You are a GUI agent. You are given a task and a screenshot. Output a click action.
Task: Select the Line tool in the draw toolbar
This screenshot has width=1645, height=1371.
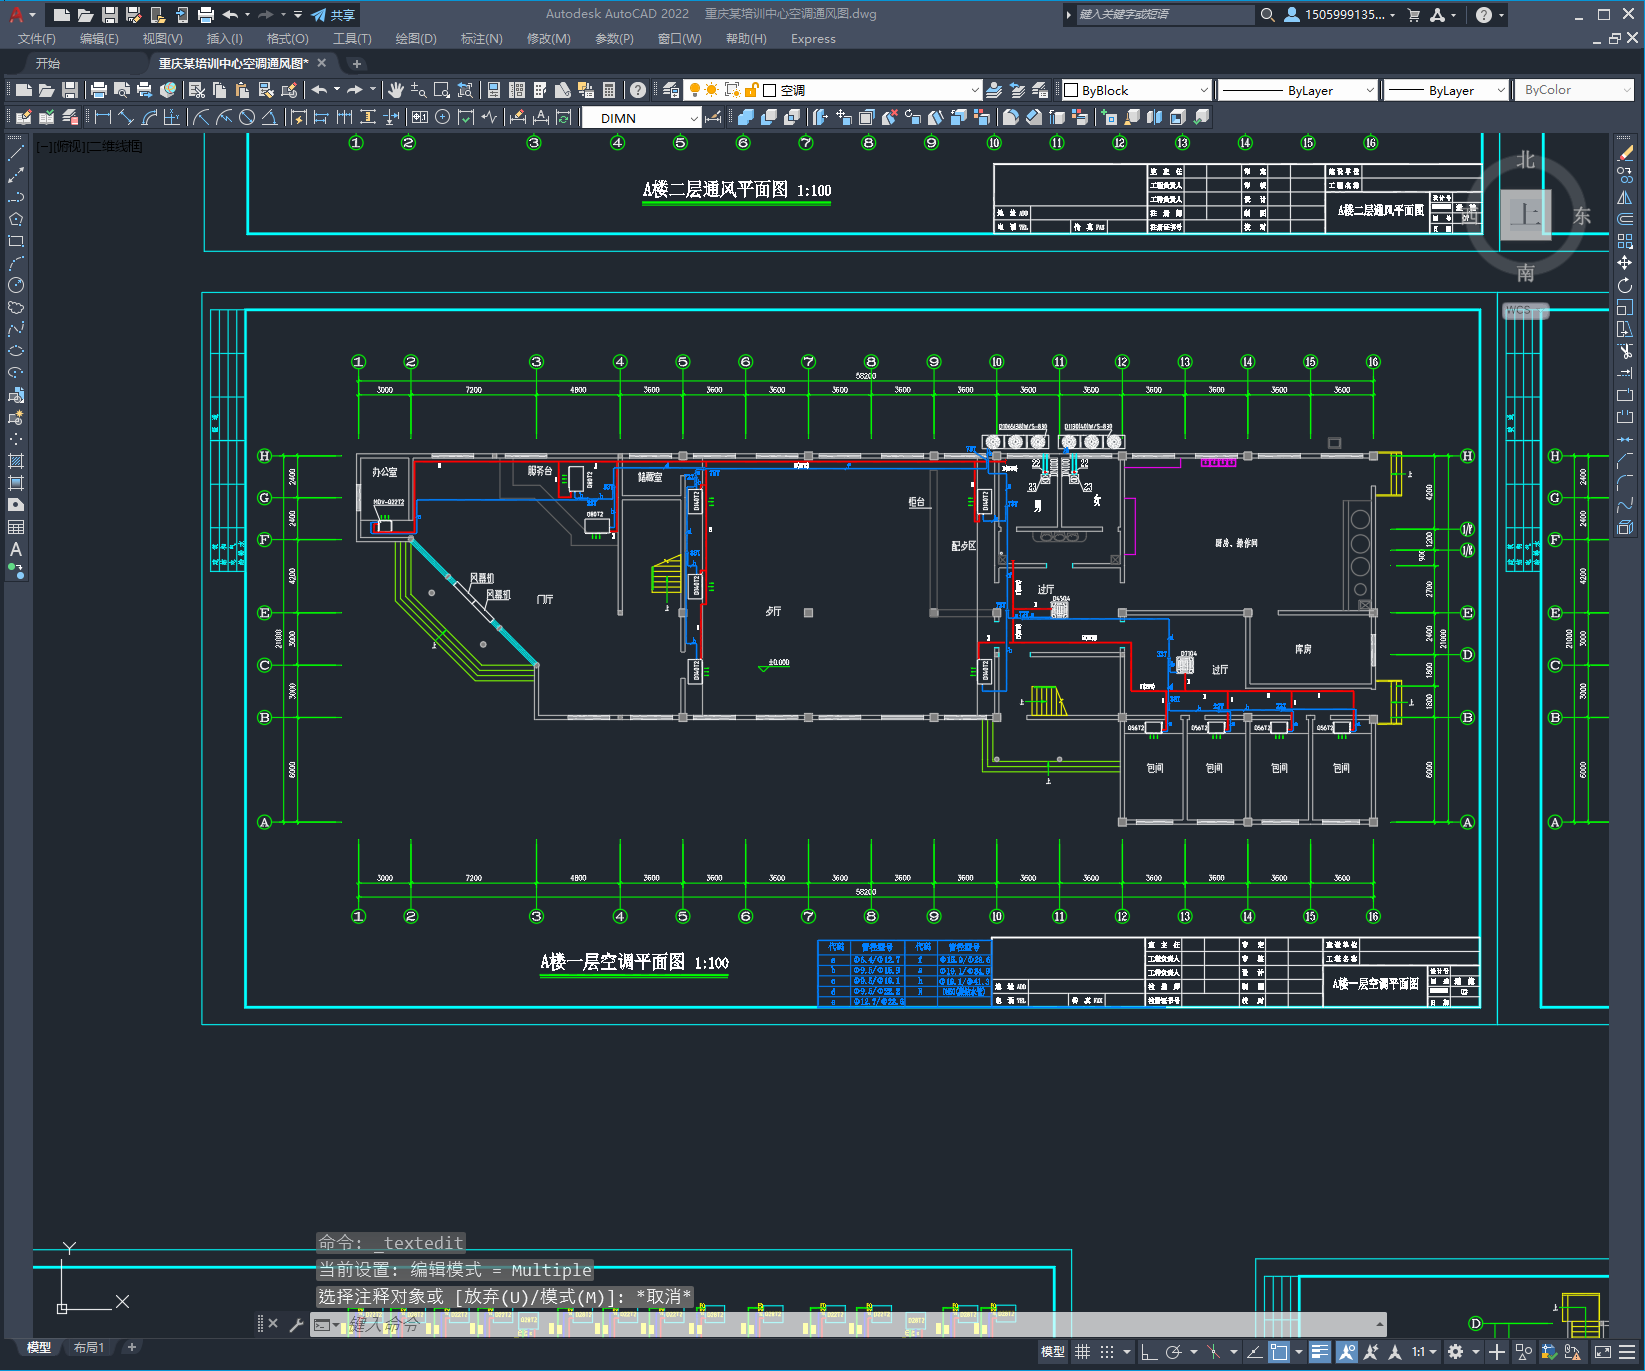[x=16, y=153]
